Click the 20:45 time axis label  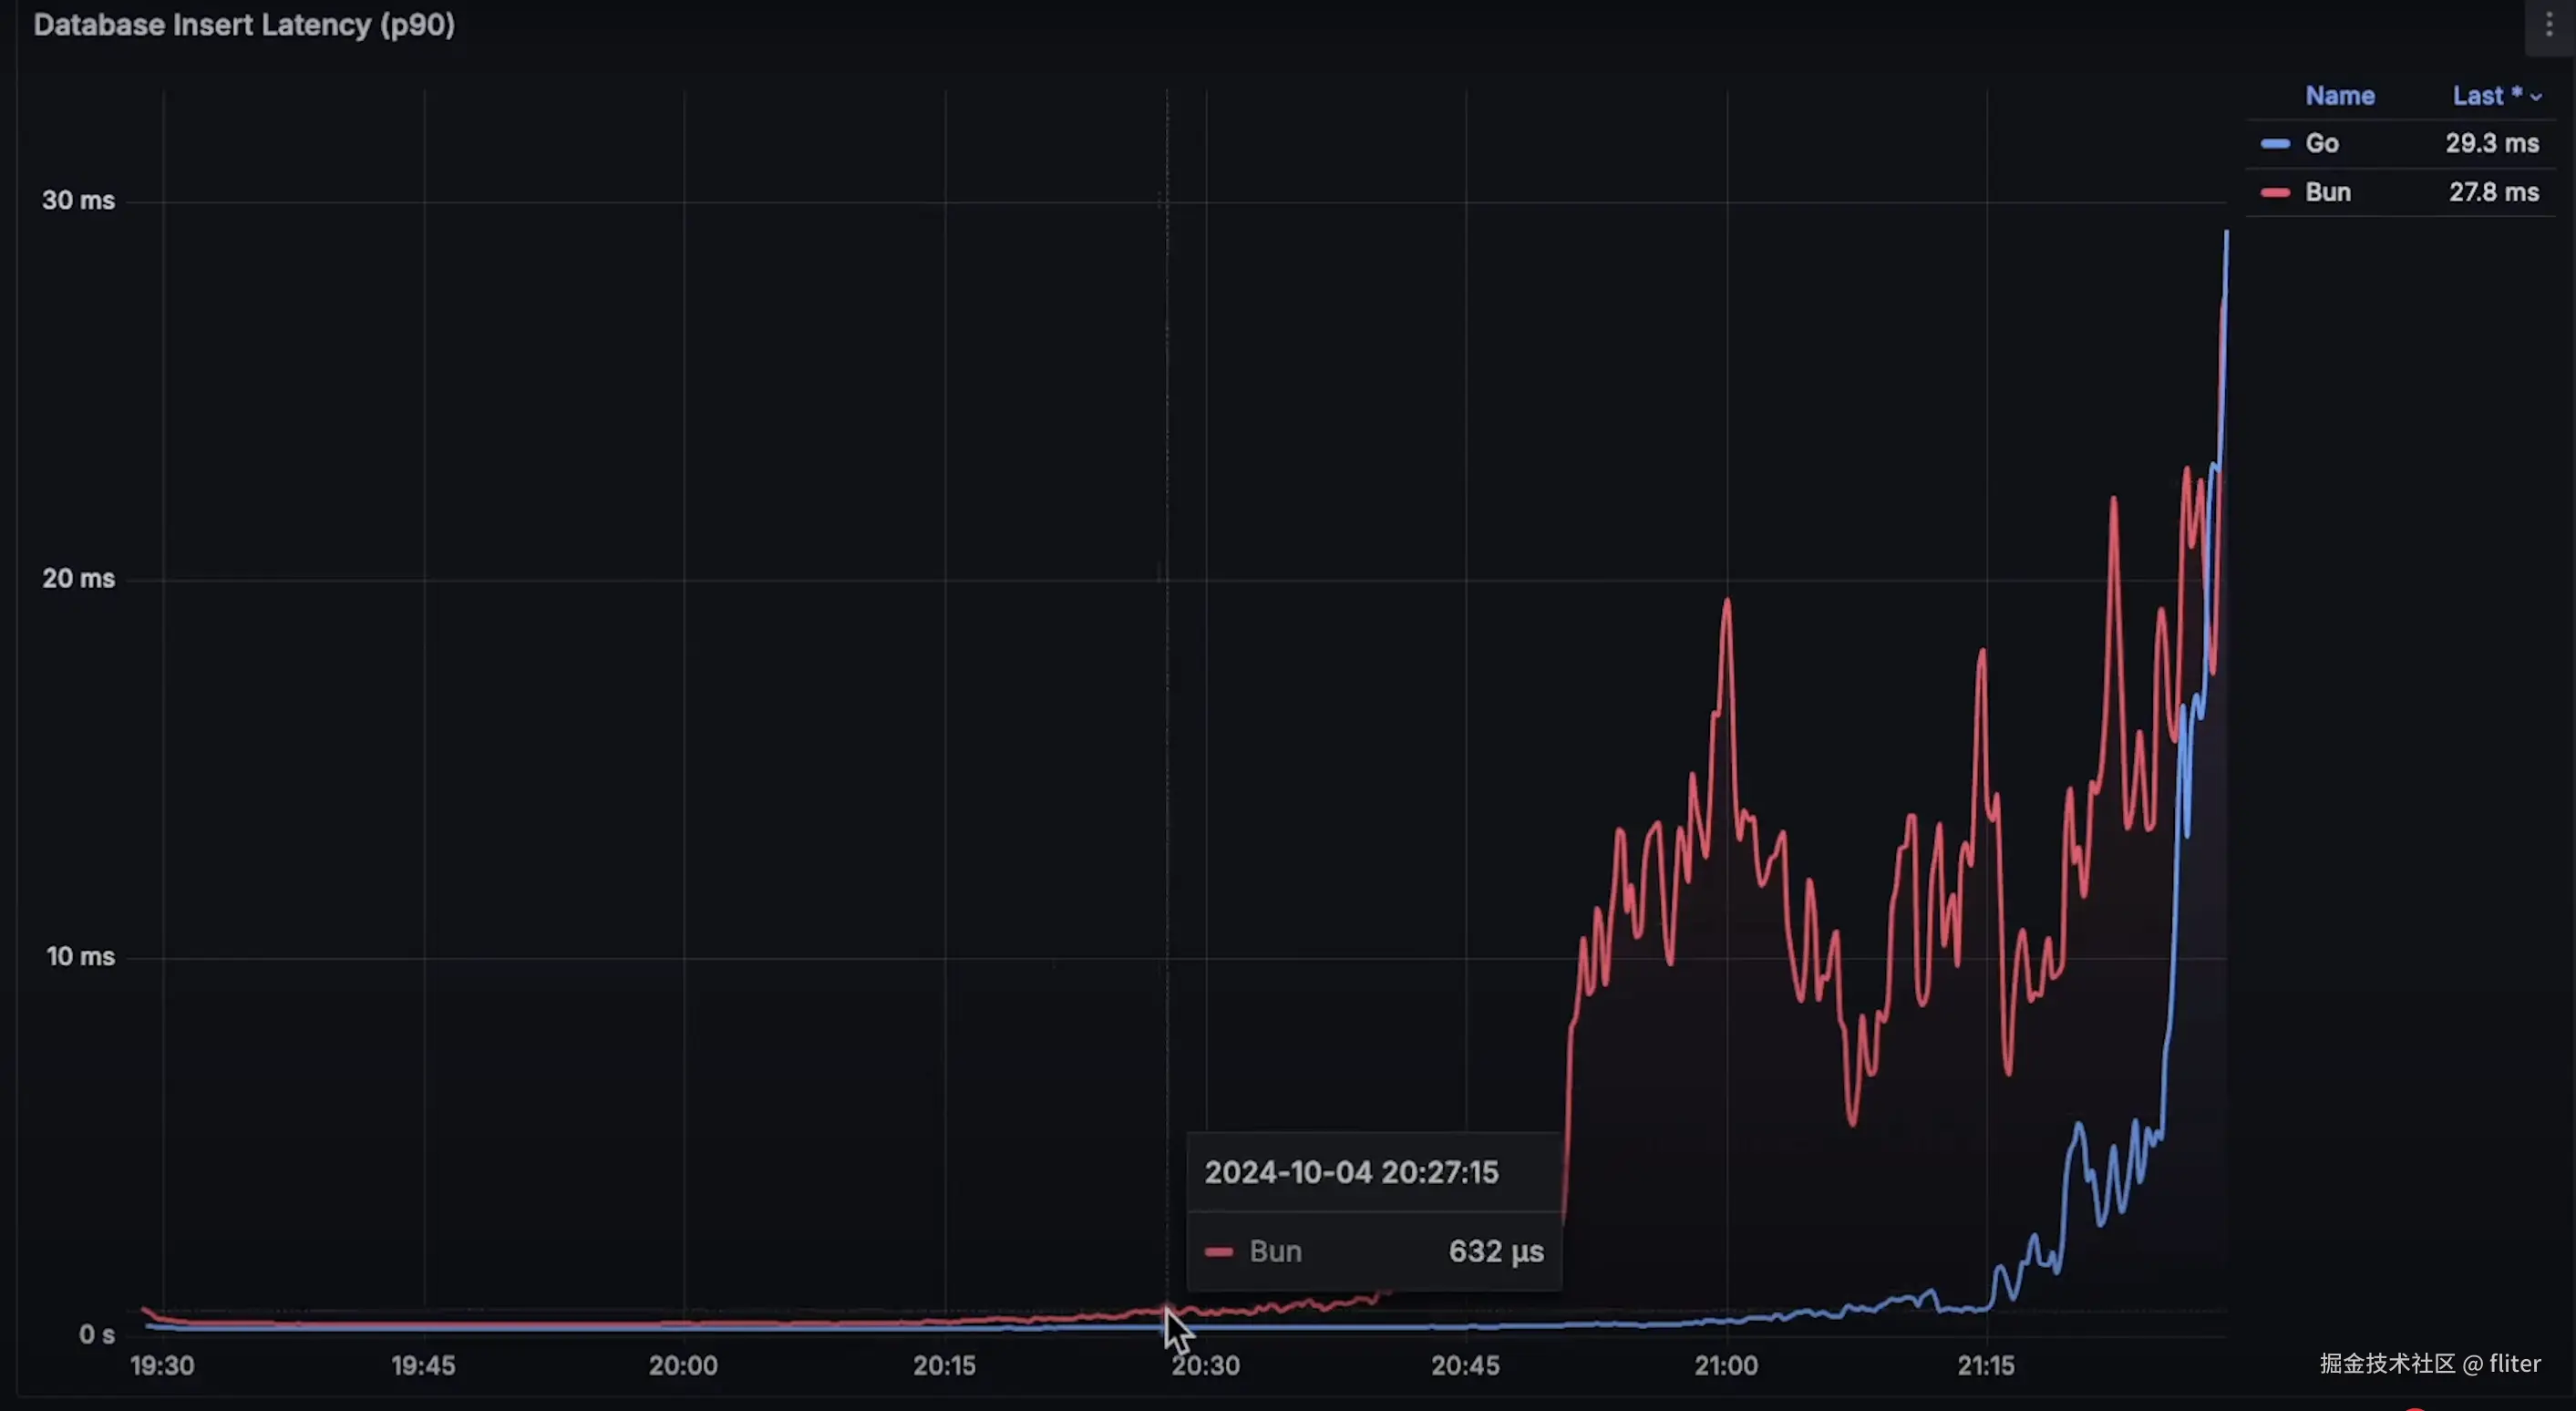[x=1465, y=1366]
